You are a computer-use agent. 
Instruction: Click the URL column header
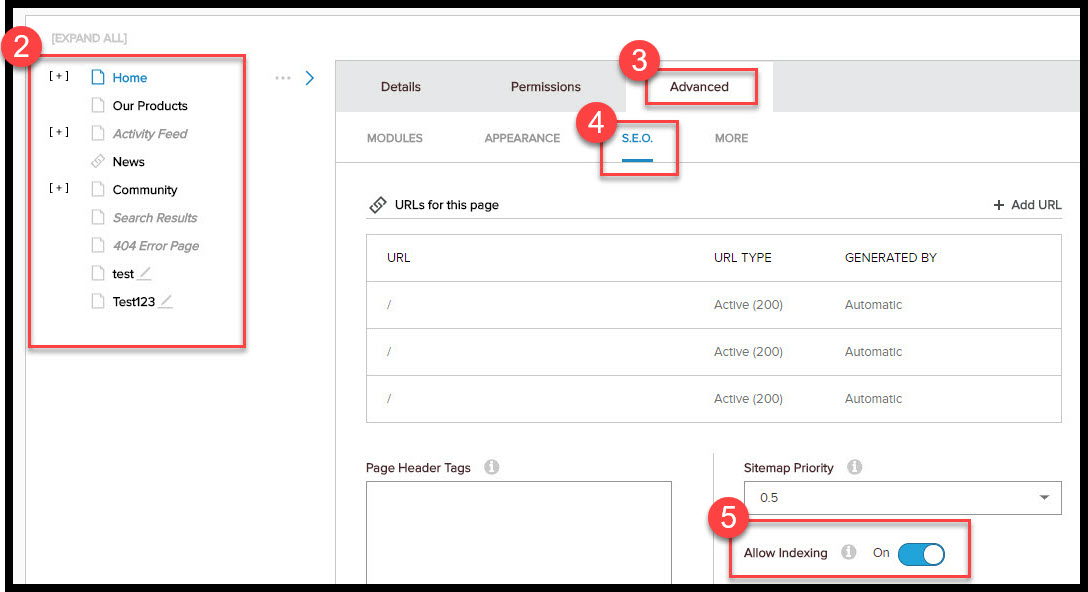coord(398,257)
